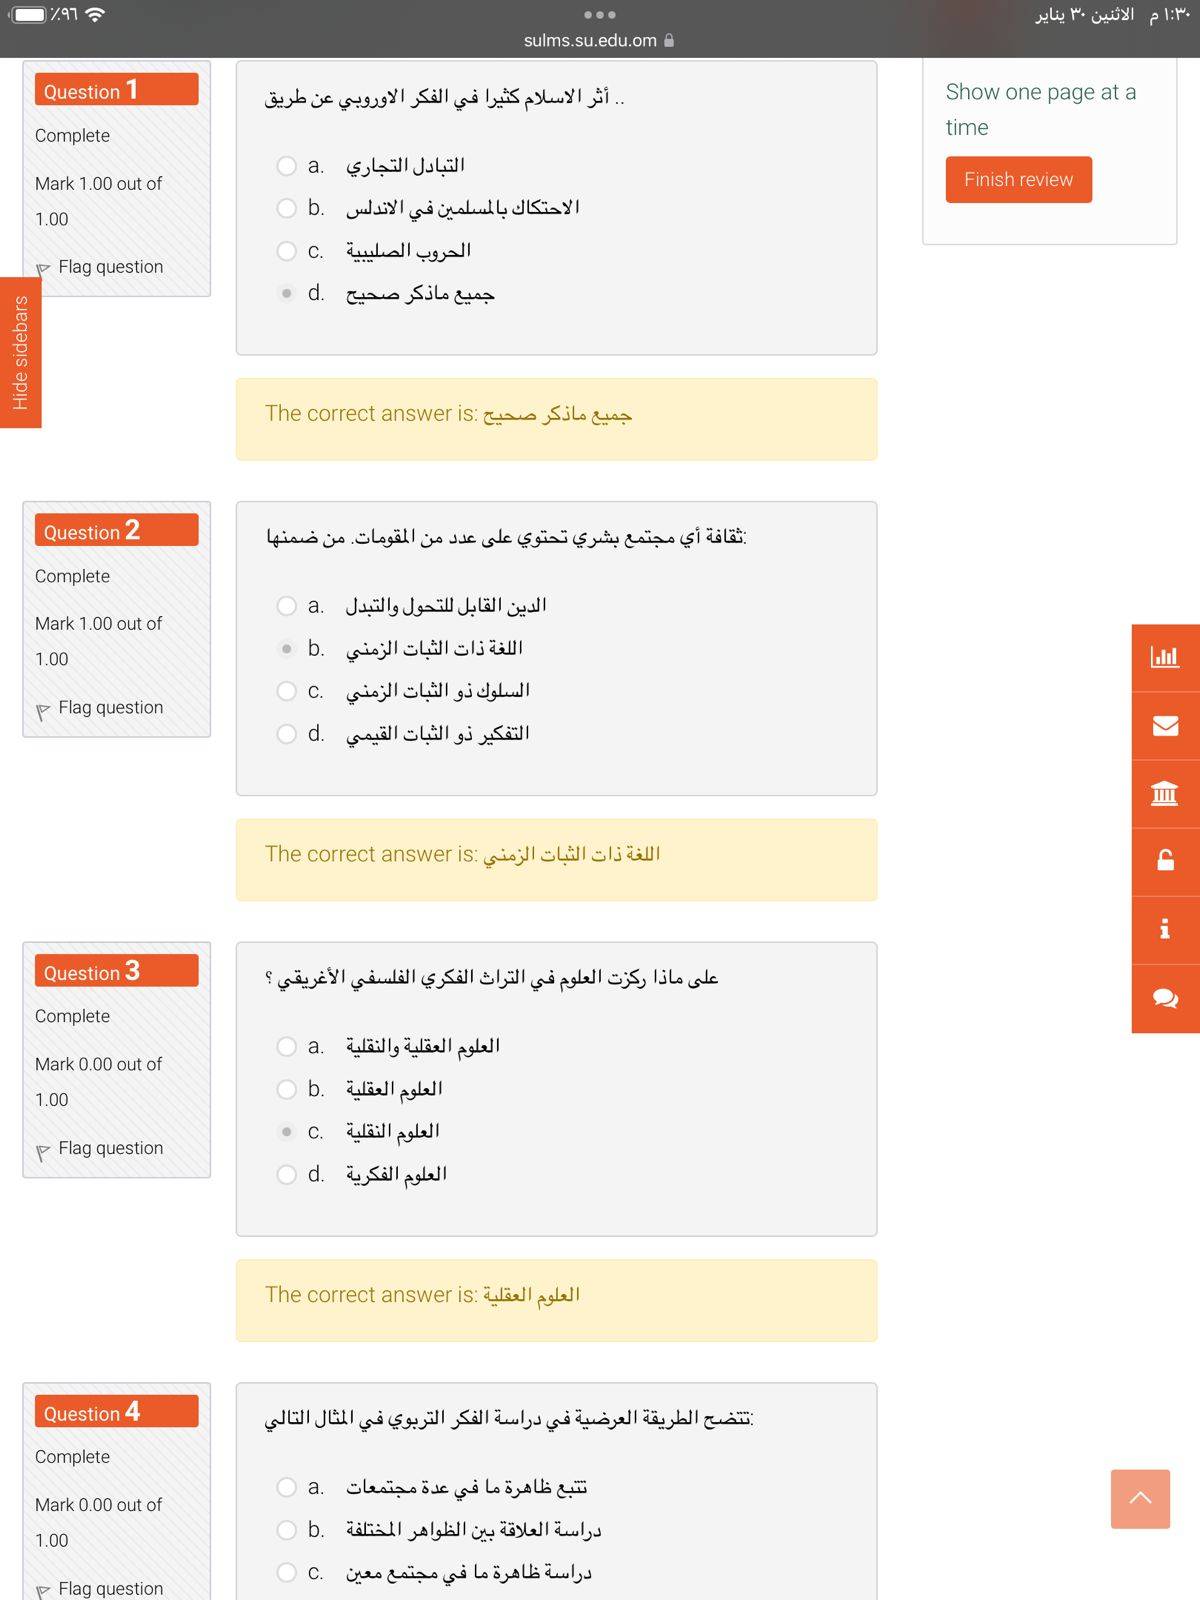
Task: Click the Finish review button
Action: [1018, 180]
